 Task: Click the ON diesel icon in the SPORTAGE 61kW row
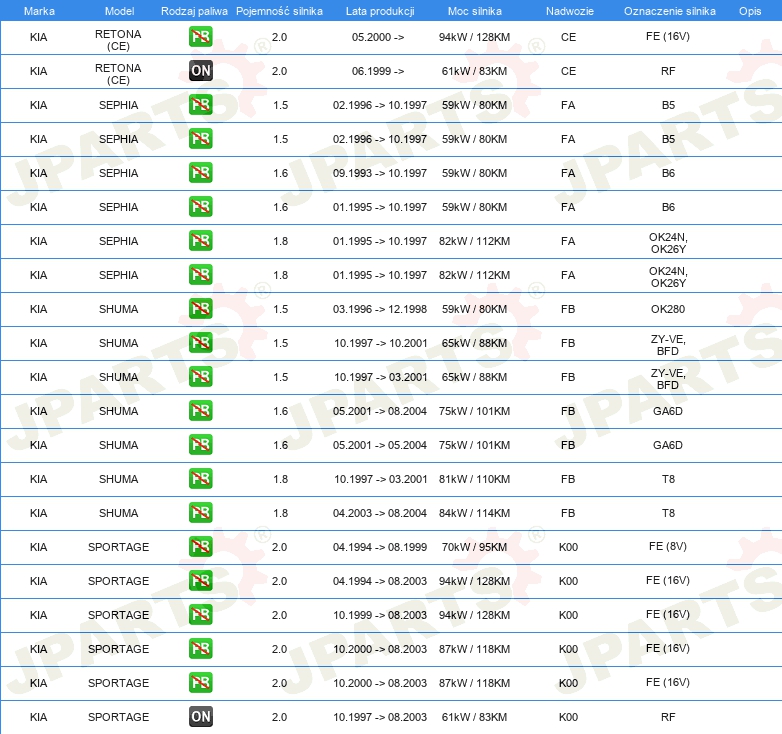coord(200,717)
